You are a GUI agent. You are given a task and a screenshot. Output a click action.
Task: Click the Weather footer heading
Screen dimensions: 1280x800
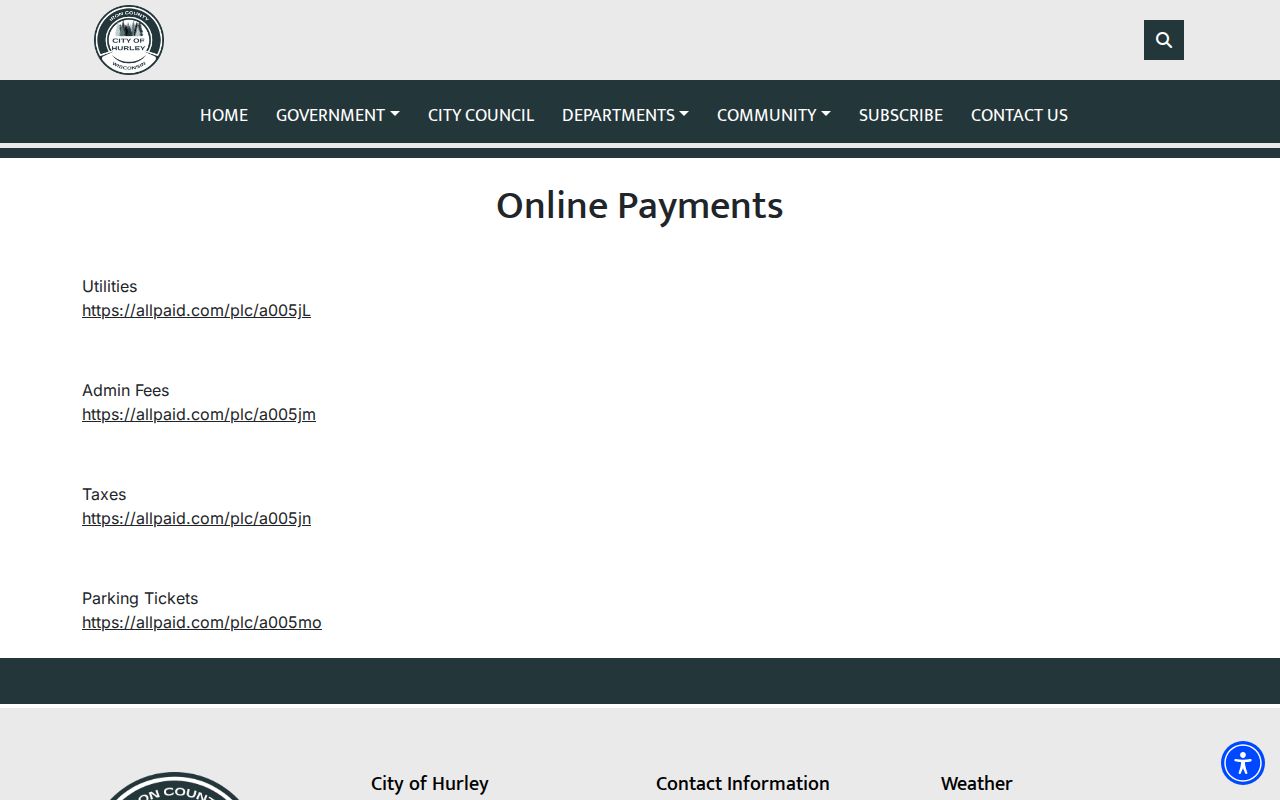tap(977, 783)
